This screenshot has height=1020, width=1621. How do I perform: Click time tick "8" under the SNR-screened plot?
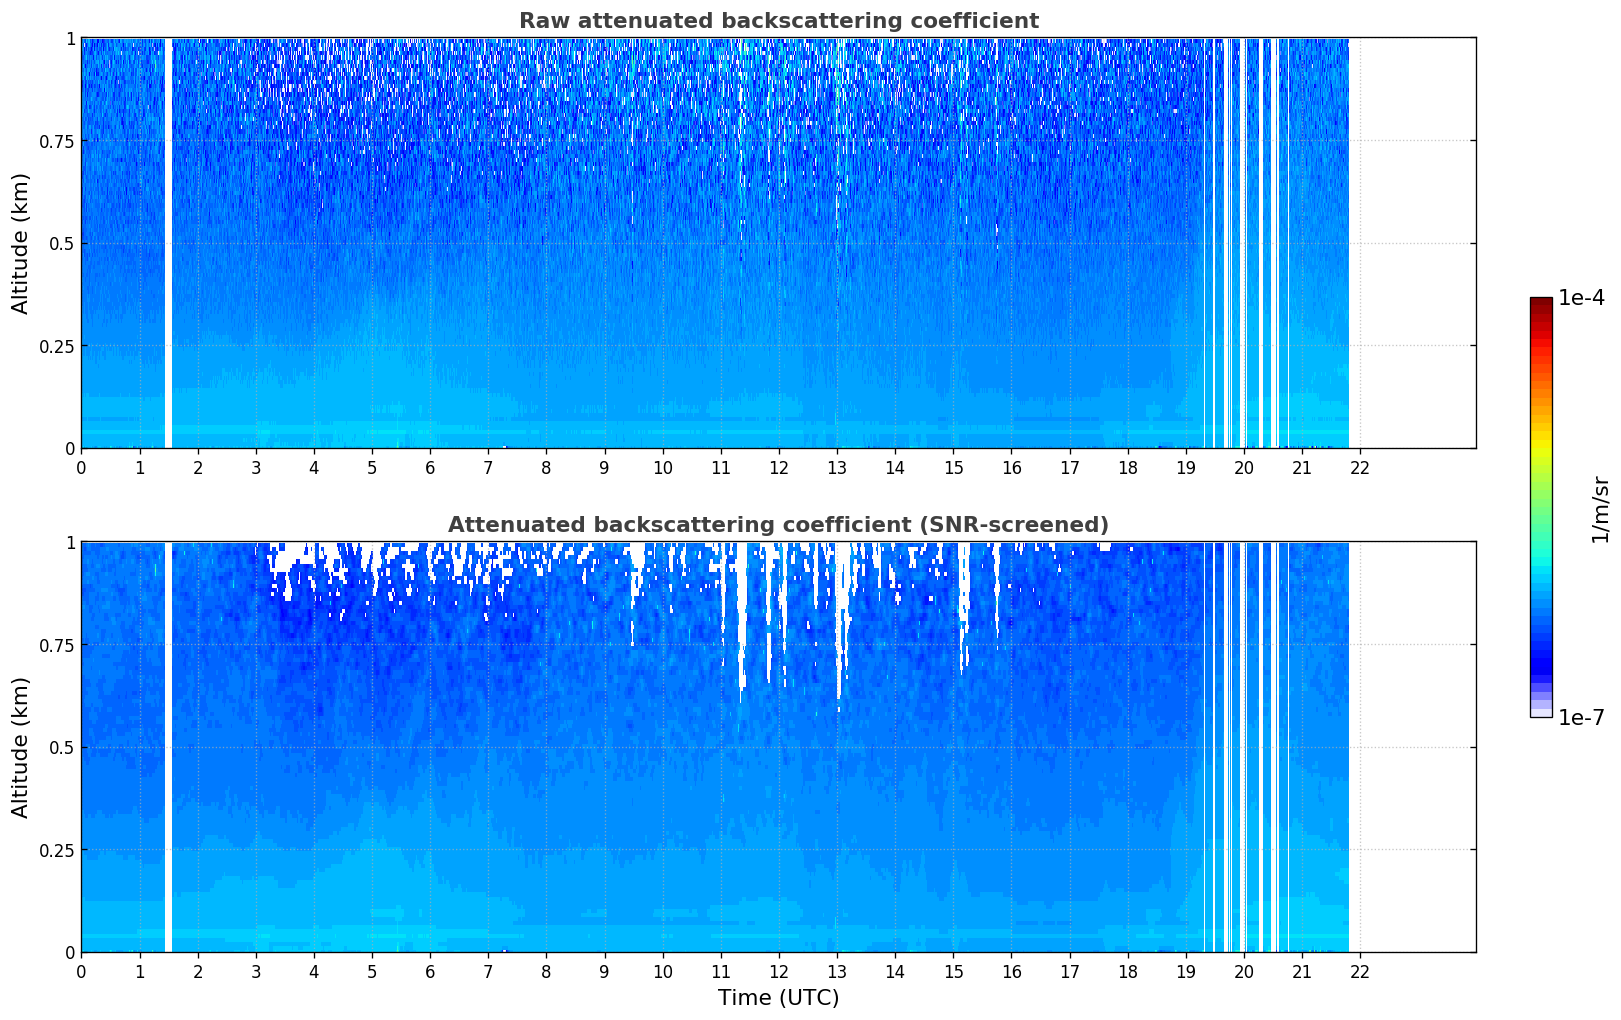(546, 971)
